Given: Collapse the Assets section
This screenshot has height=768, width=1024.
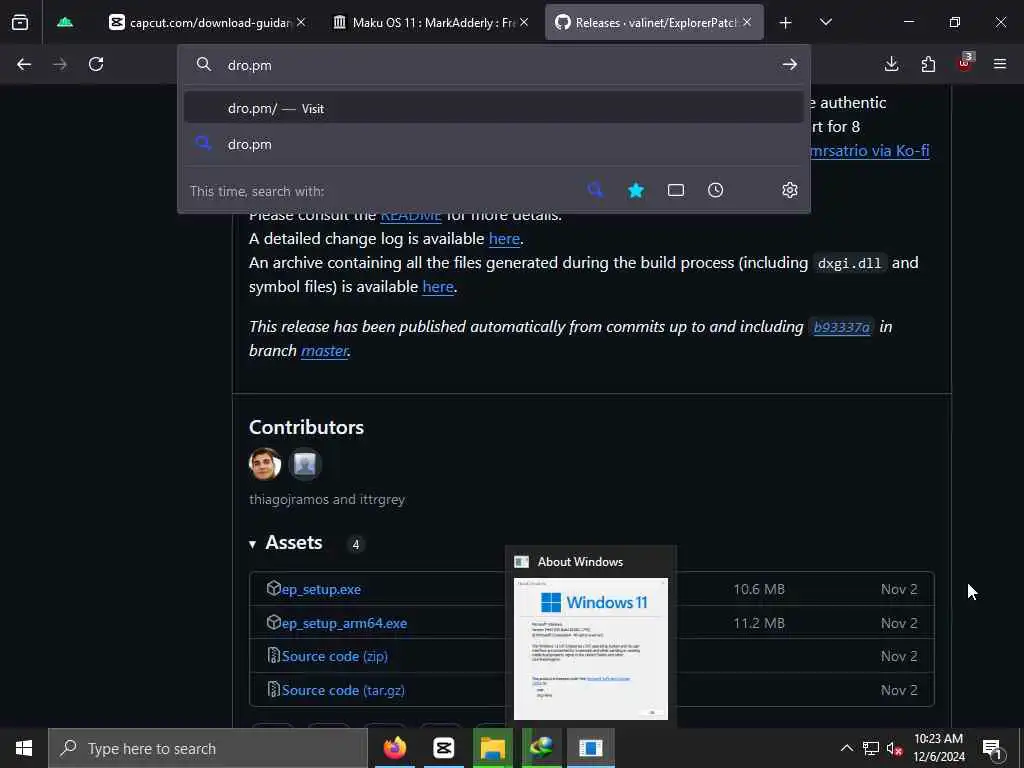Looking at the screenshot, I should [286, 543].
